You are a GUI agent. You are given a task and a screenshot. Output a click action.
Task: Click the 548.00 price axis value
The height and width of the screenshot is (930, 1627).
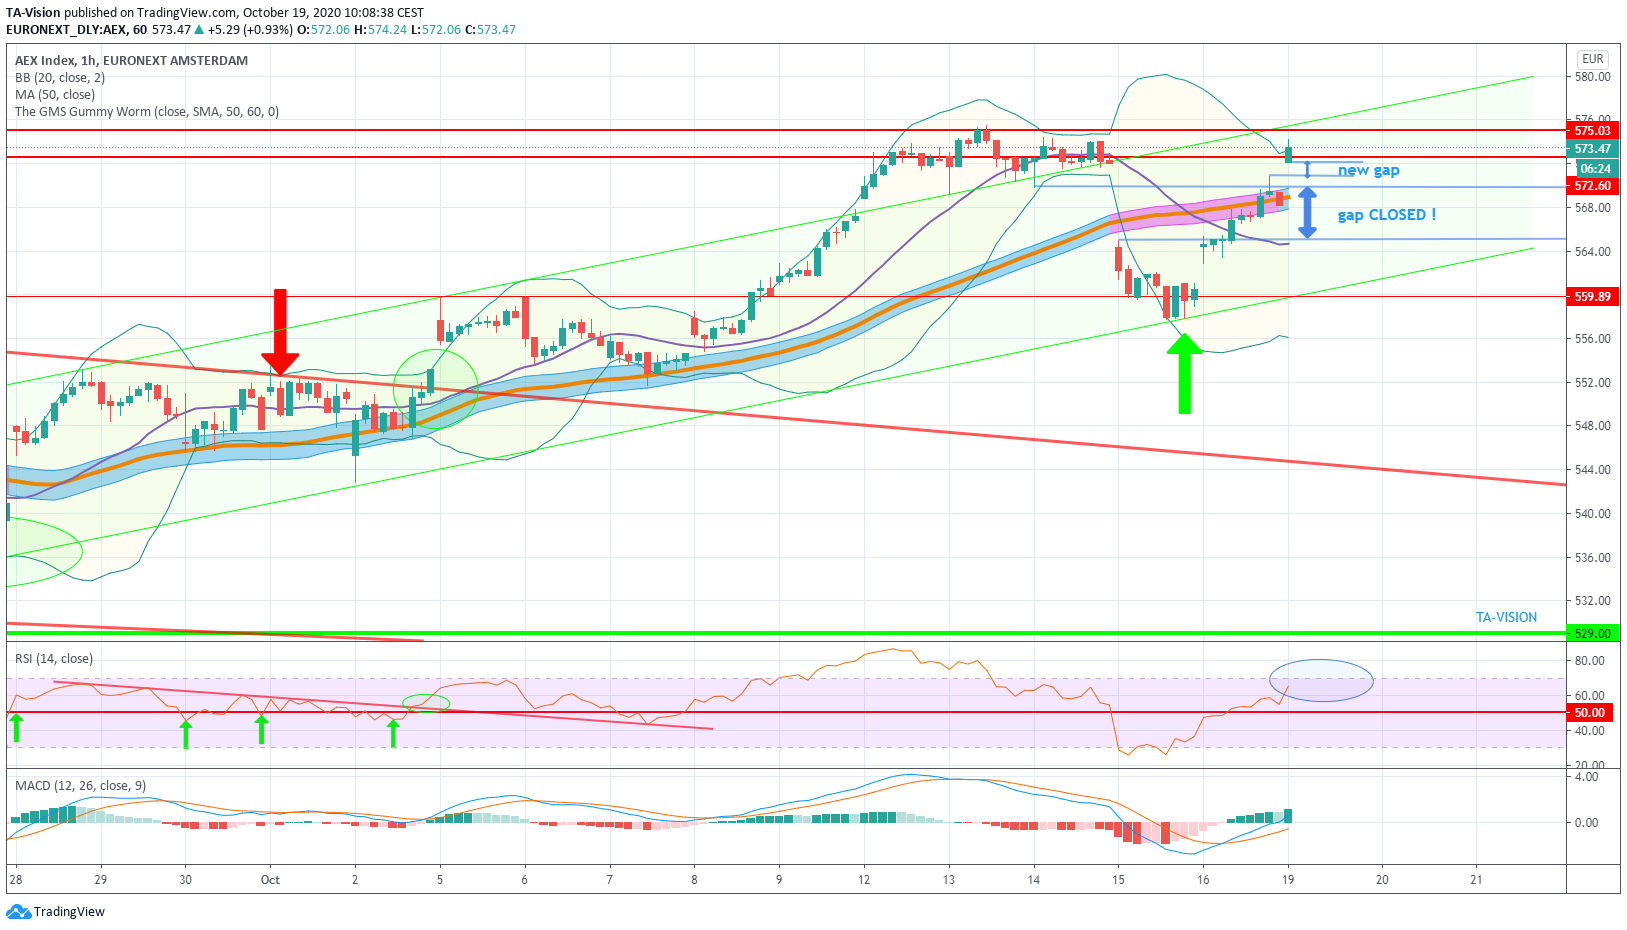click(x=1592, y=425)
